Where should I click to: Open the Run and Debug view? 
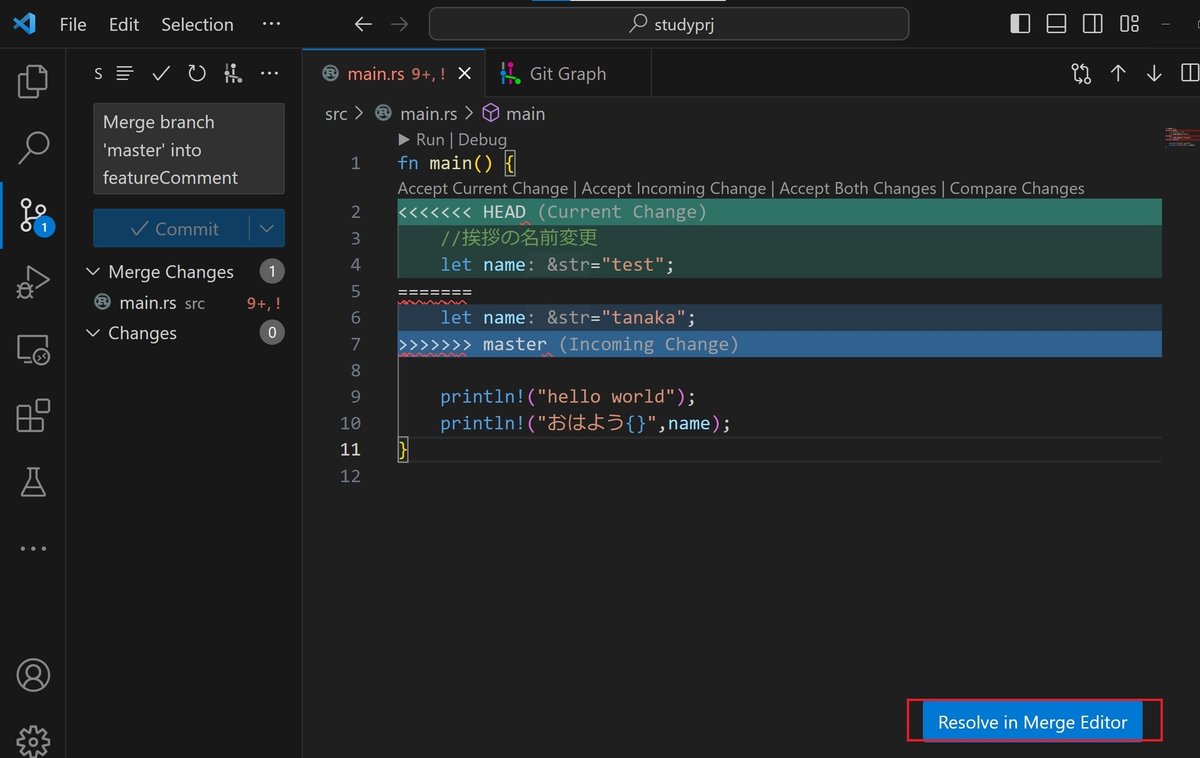[32, 281]
